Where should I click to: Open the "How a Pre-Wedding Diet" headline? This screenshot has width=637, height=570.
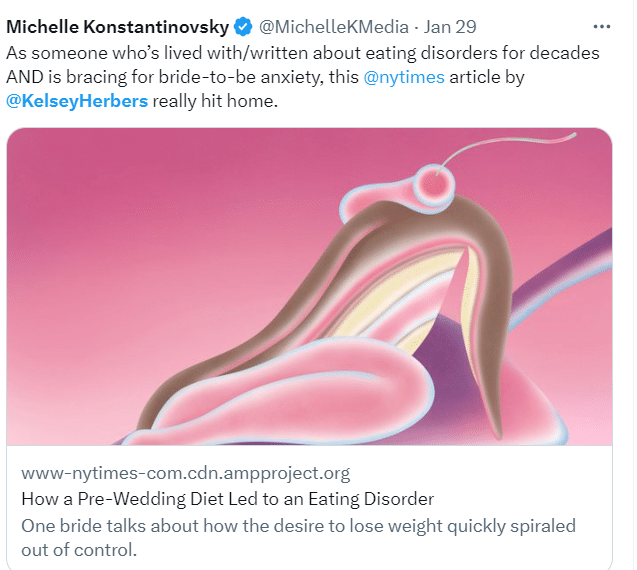(x=227, y=499)
